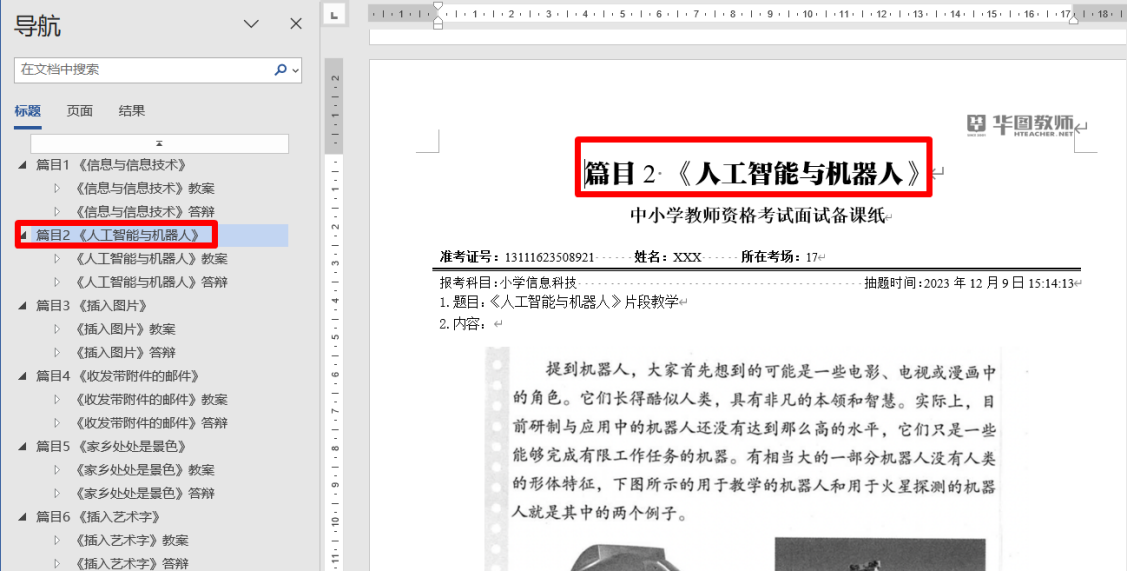Collapse the 篇目3《插入图片》heading
The width and height of the screenshot is (1128, 571).
(x=23, y=306)
